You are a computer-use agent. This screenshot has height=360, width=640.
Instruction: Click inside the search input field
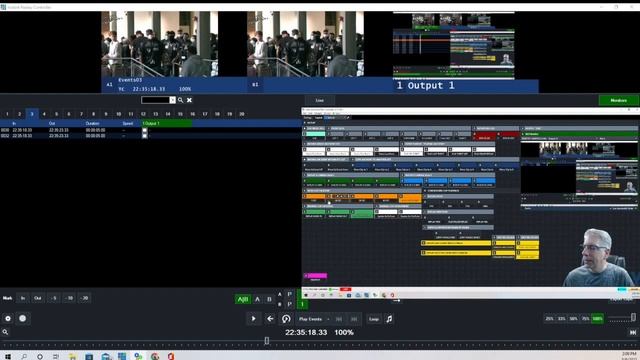[156, 100]
